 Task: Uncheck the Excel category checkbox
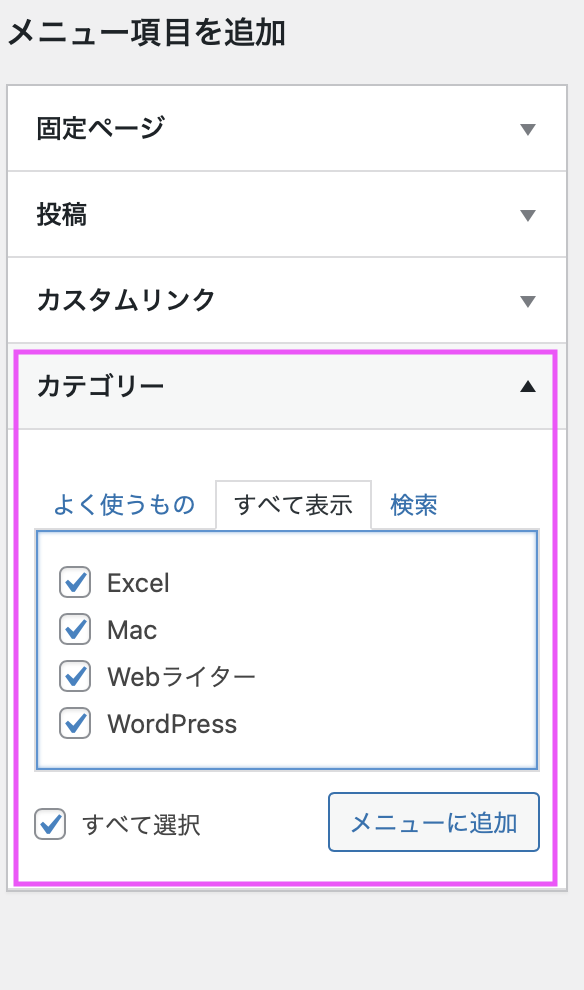coord(75,582)
